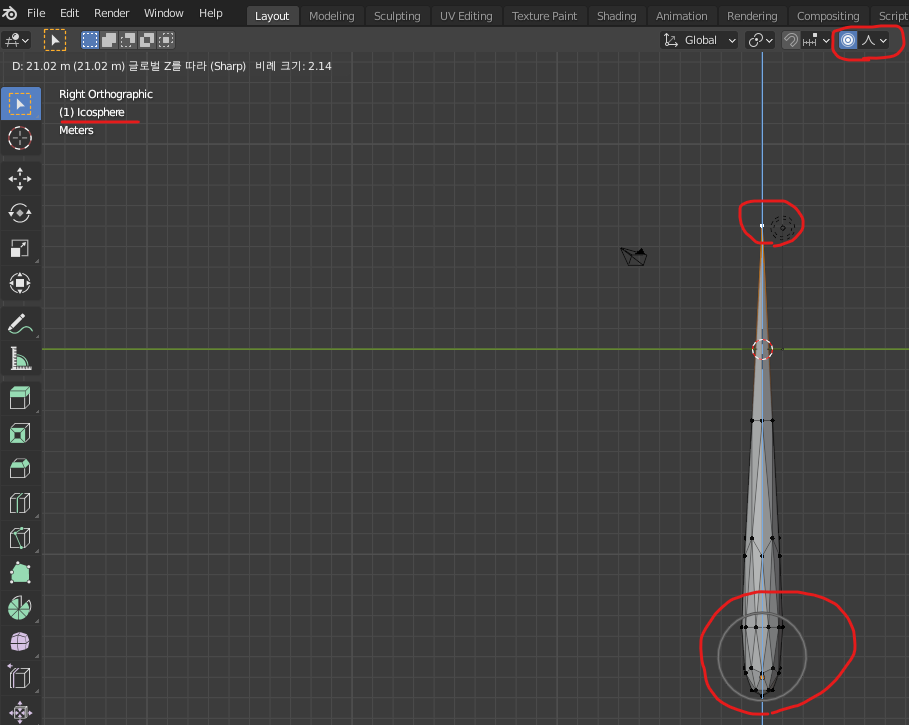Click the camera object in the viewport
Screen dimensions: 909x725
click(634, 256)
